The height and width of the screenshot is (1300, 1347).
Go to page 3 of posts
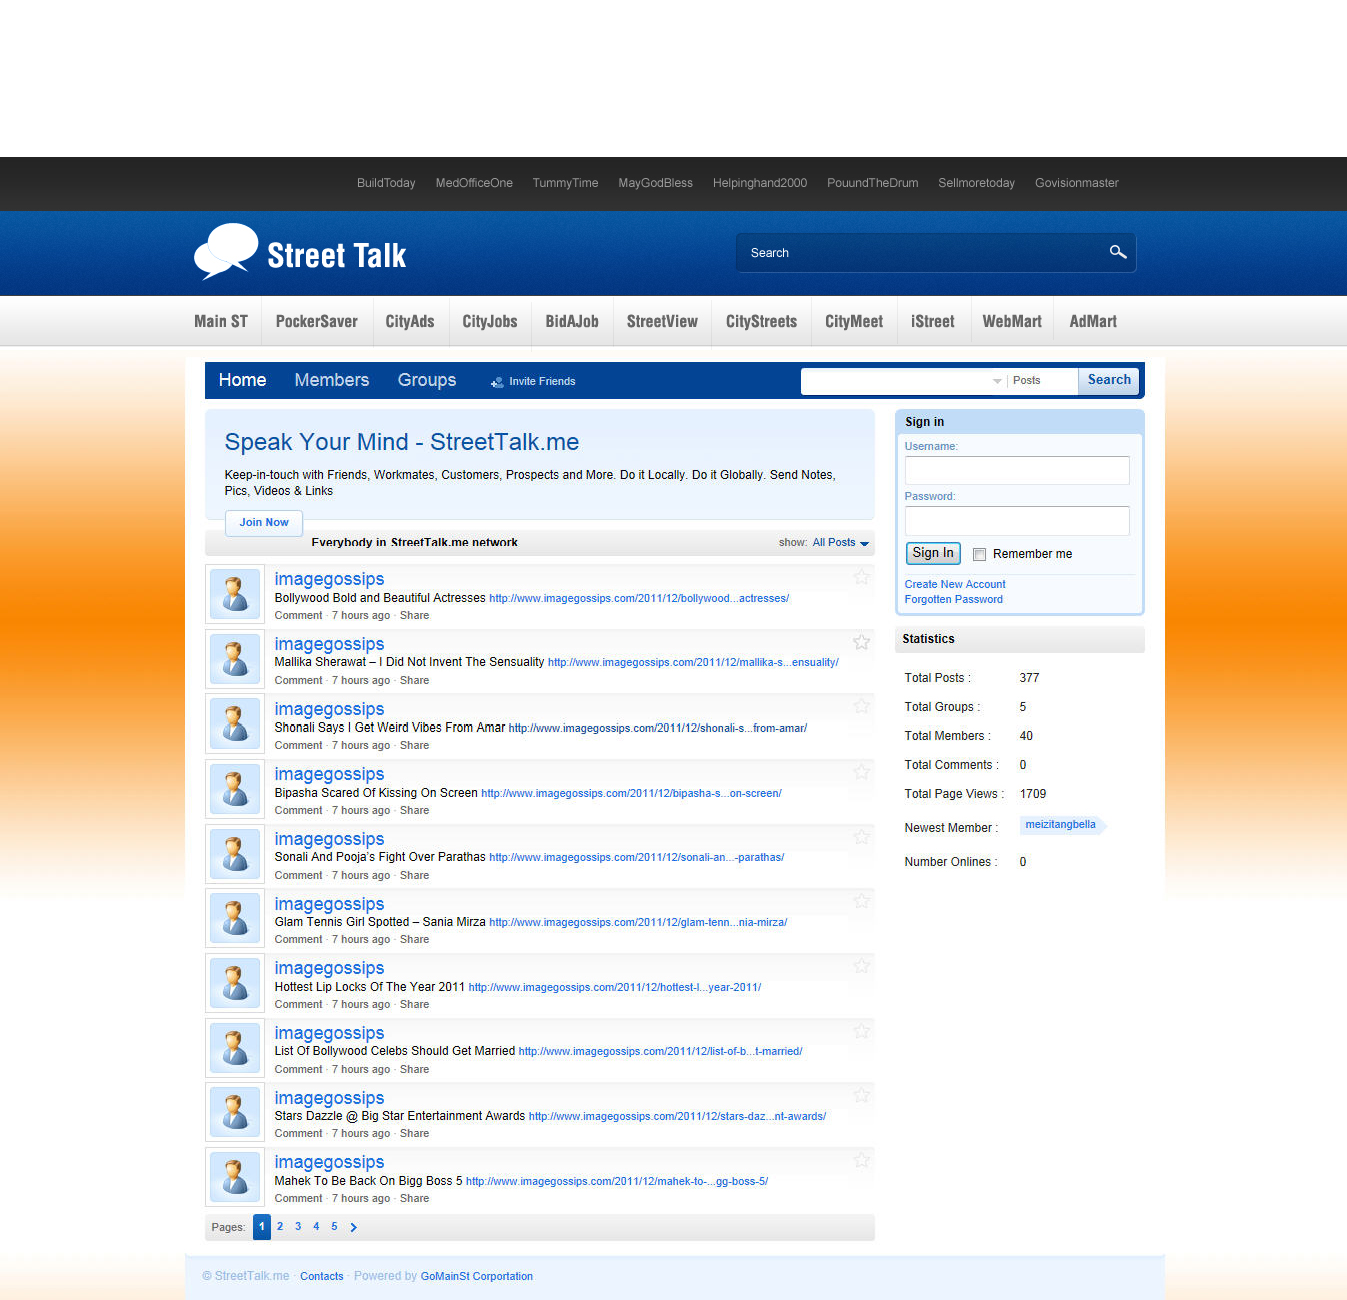298,1227
